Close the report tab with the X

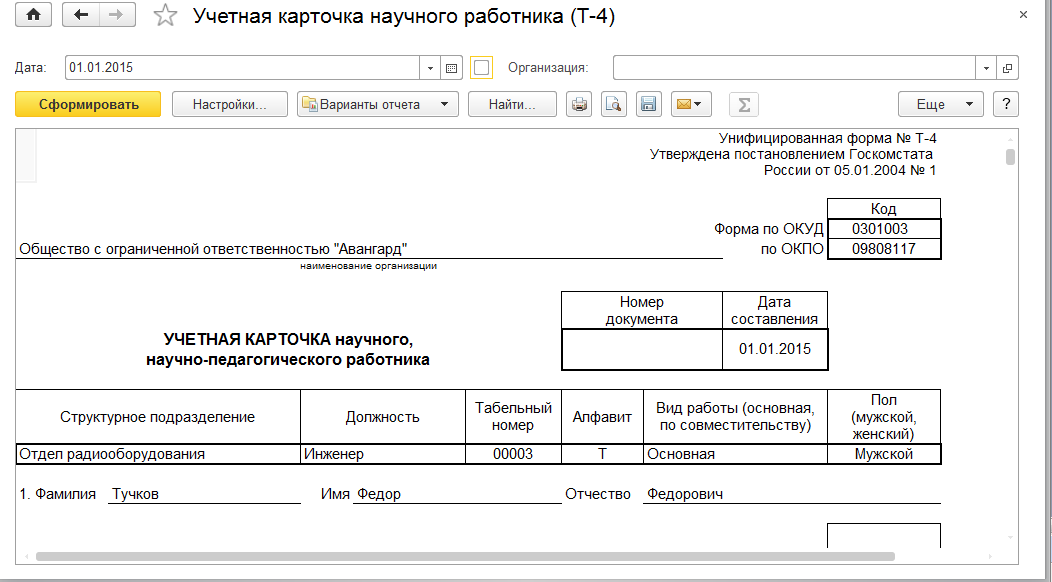[x=1023, y=15]
